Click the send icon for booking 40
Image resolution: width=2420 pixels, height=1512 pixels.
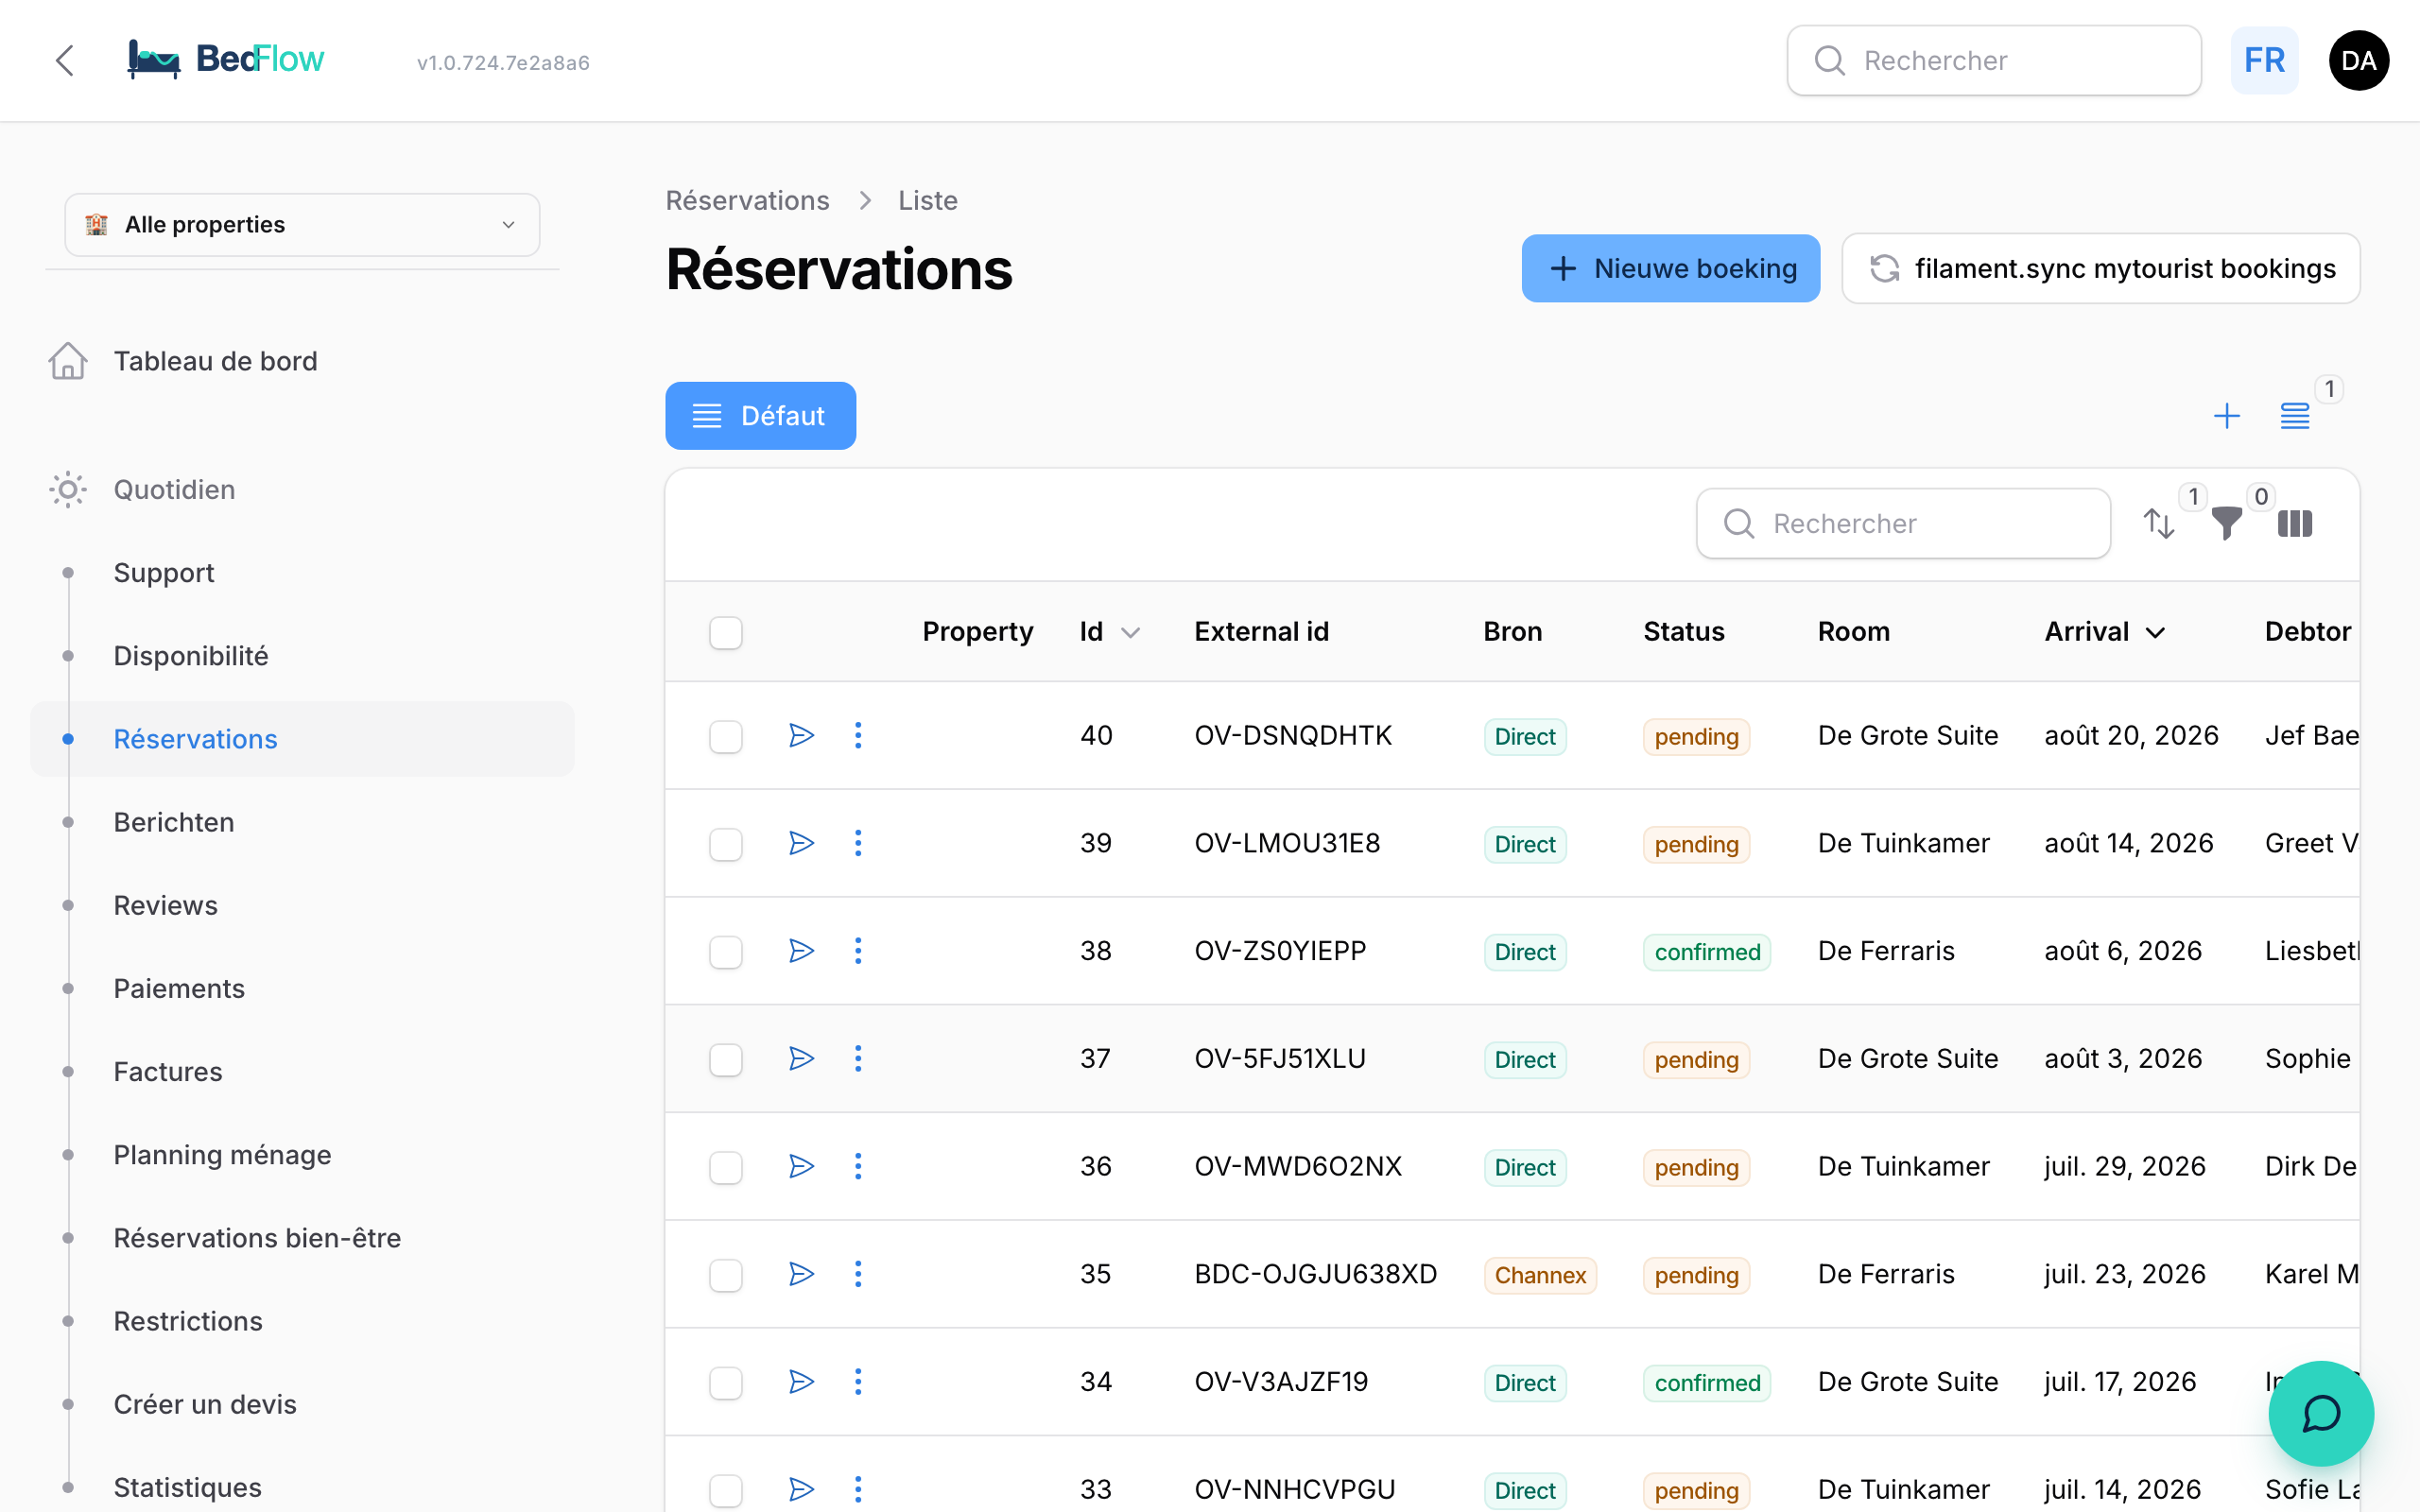(x=801, y=736)
